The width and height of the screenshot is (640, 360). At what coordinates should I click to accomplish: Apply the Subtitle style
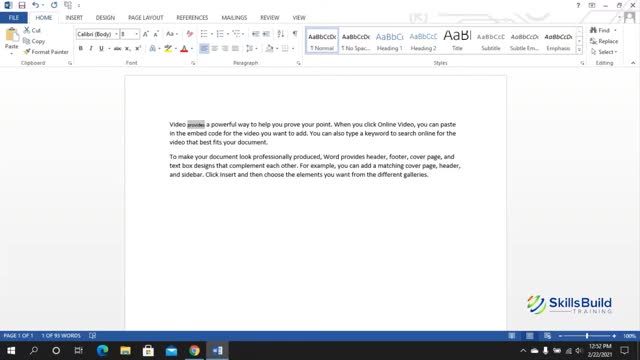[x=491, y=41]
